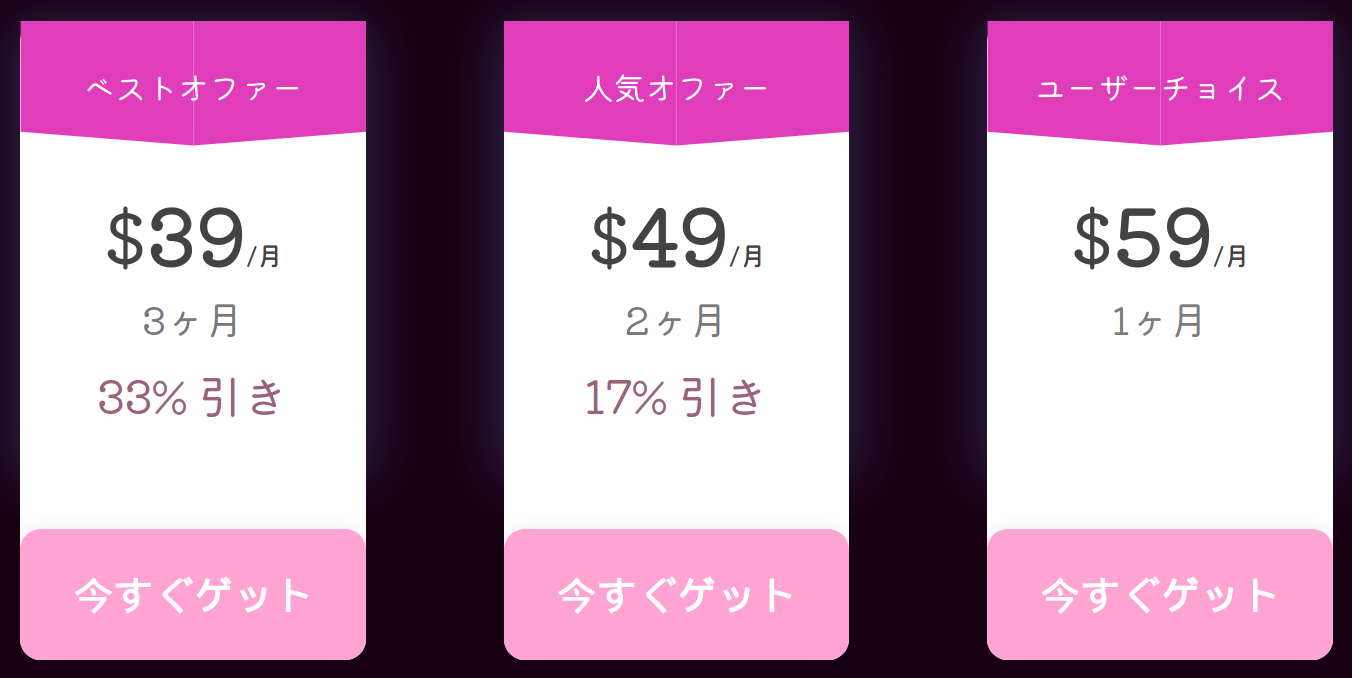
Task: Click 今すぐゲット button in $59 plan
Action: (1160, 595)
